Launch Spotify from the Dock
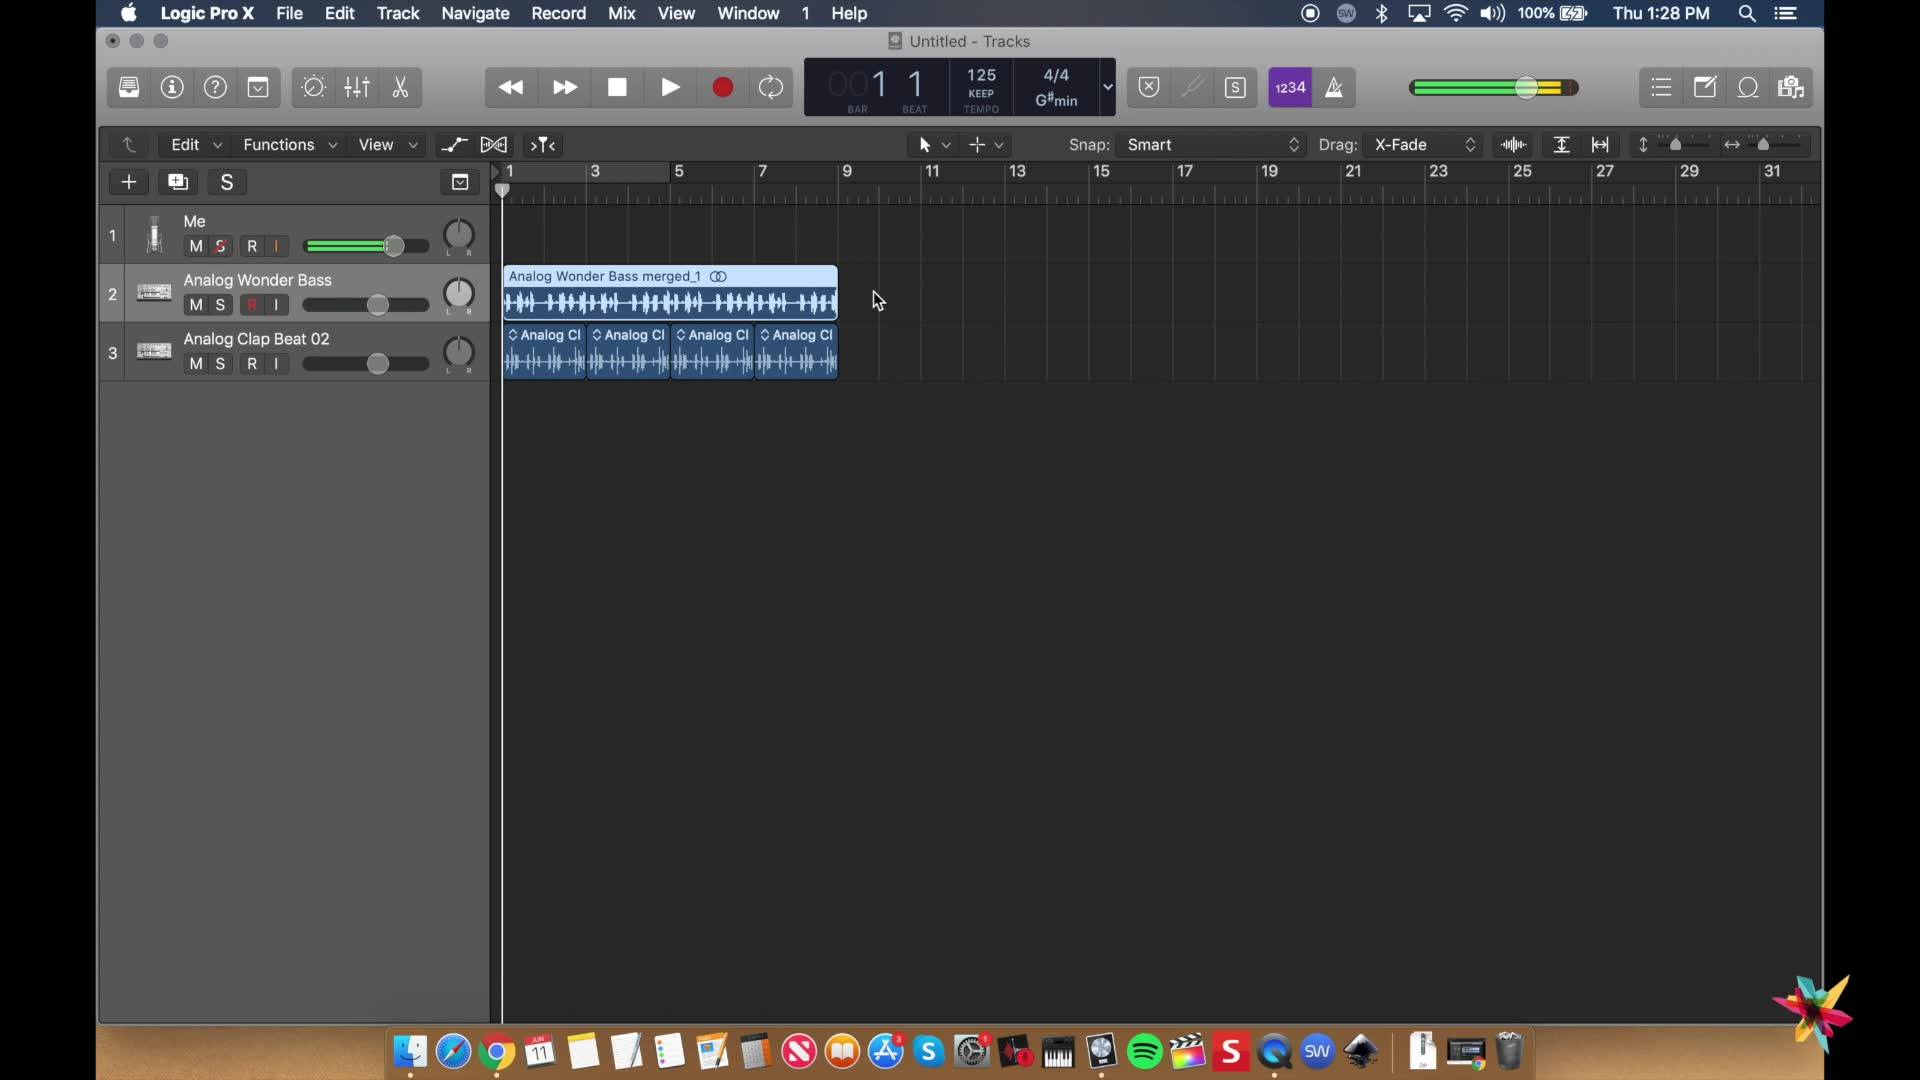 (x=1145, y=1052)
